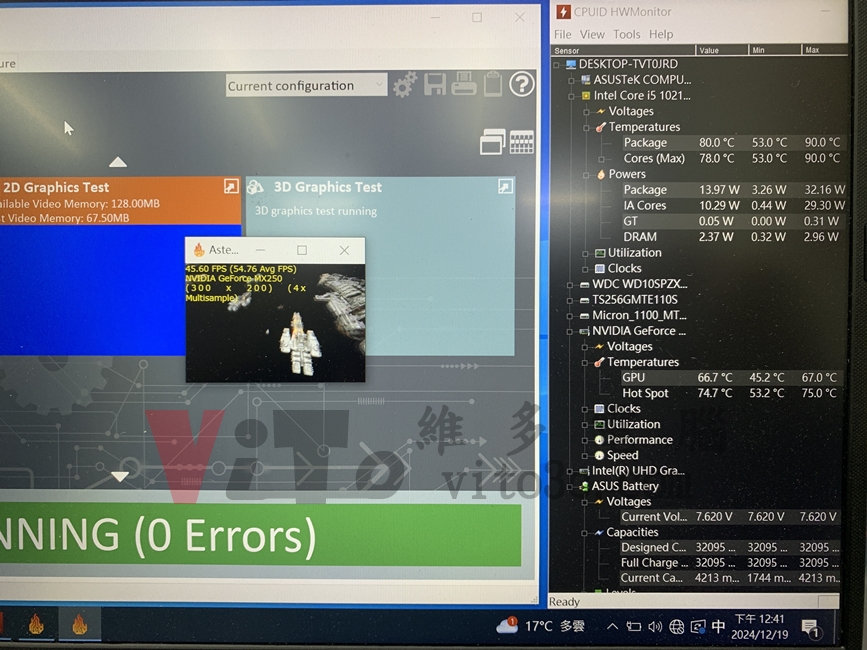Collapse the DESKTOP-TVT0JRD tree node
Viewport: 867px width, 650px height.
click(x=556, y=65)
